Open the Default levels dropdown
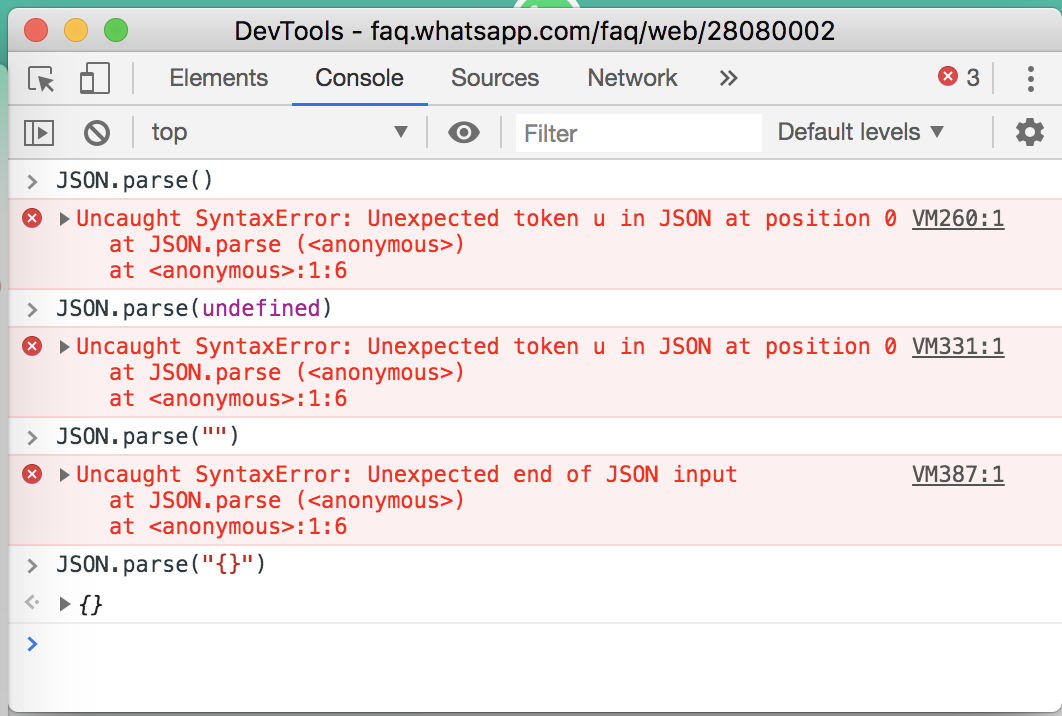This screenshot has width=1062, height=716. point(860,132)
